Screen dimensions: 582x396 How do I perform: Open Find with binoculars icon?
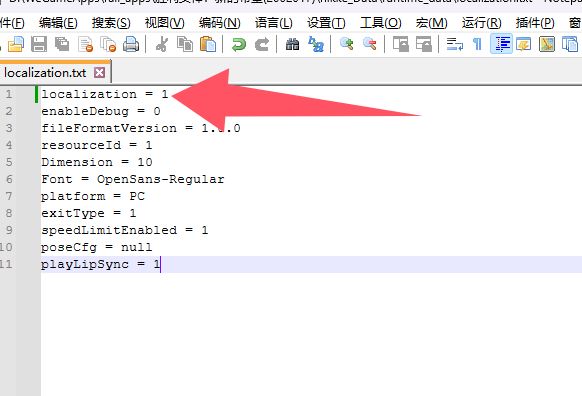292,44
